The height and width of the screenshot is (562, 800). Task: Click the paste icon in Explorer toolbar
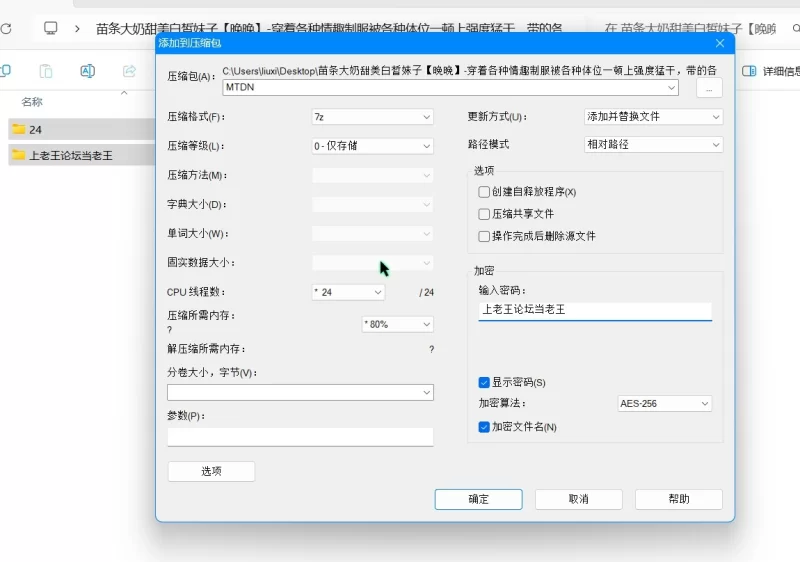[46, 71]
